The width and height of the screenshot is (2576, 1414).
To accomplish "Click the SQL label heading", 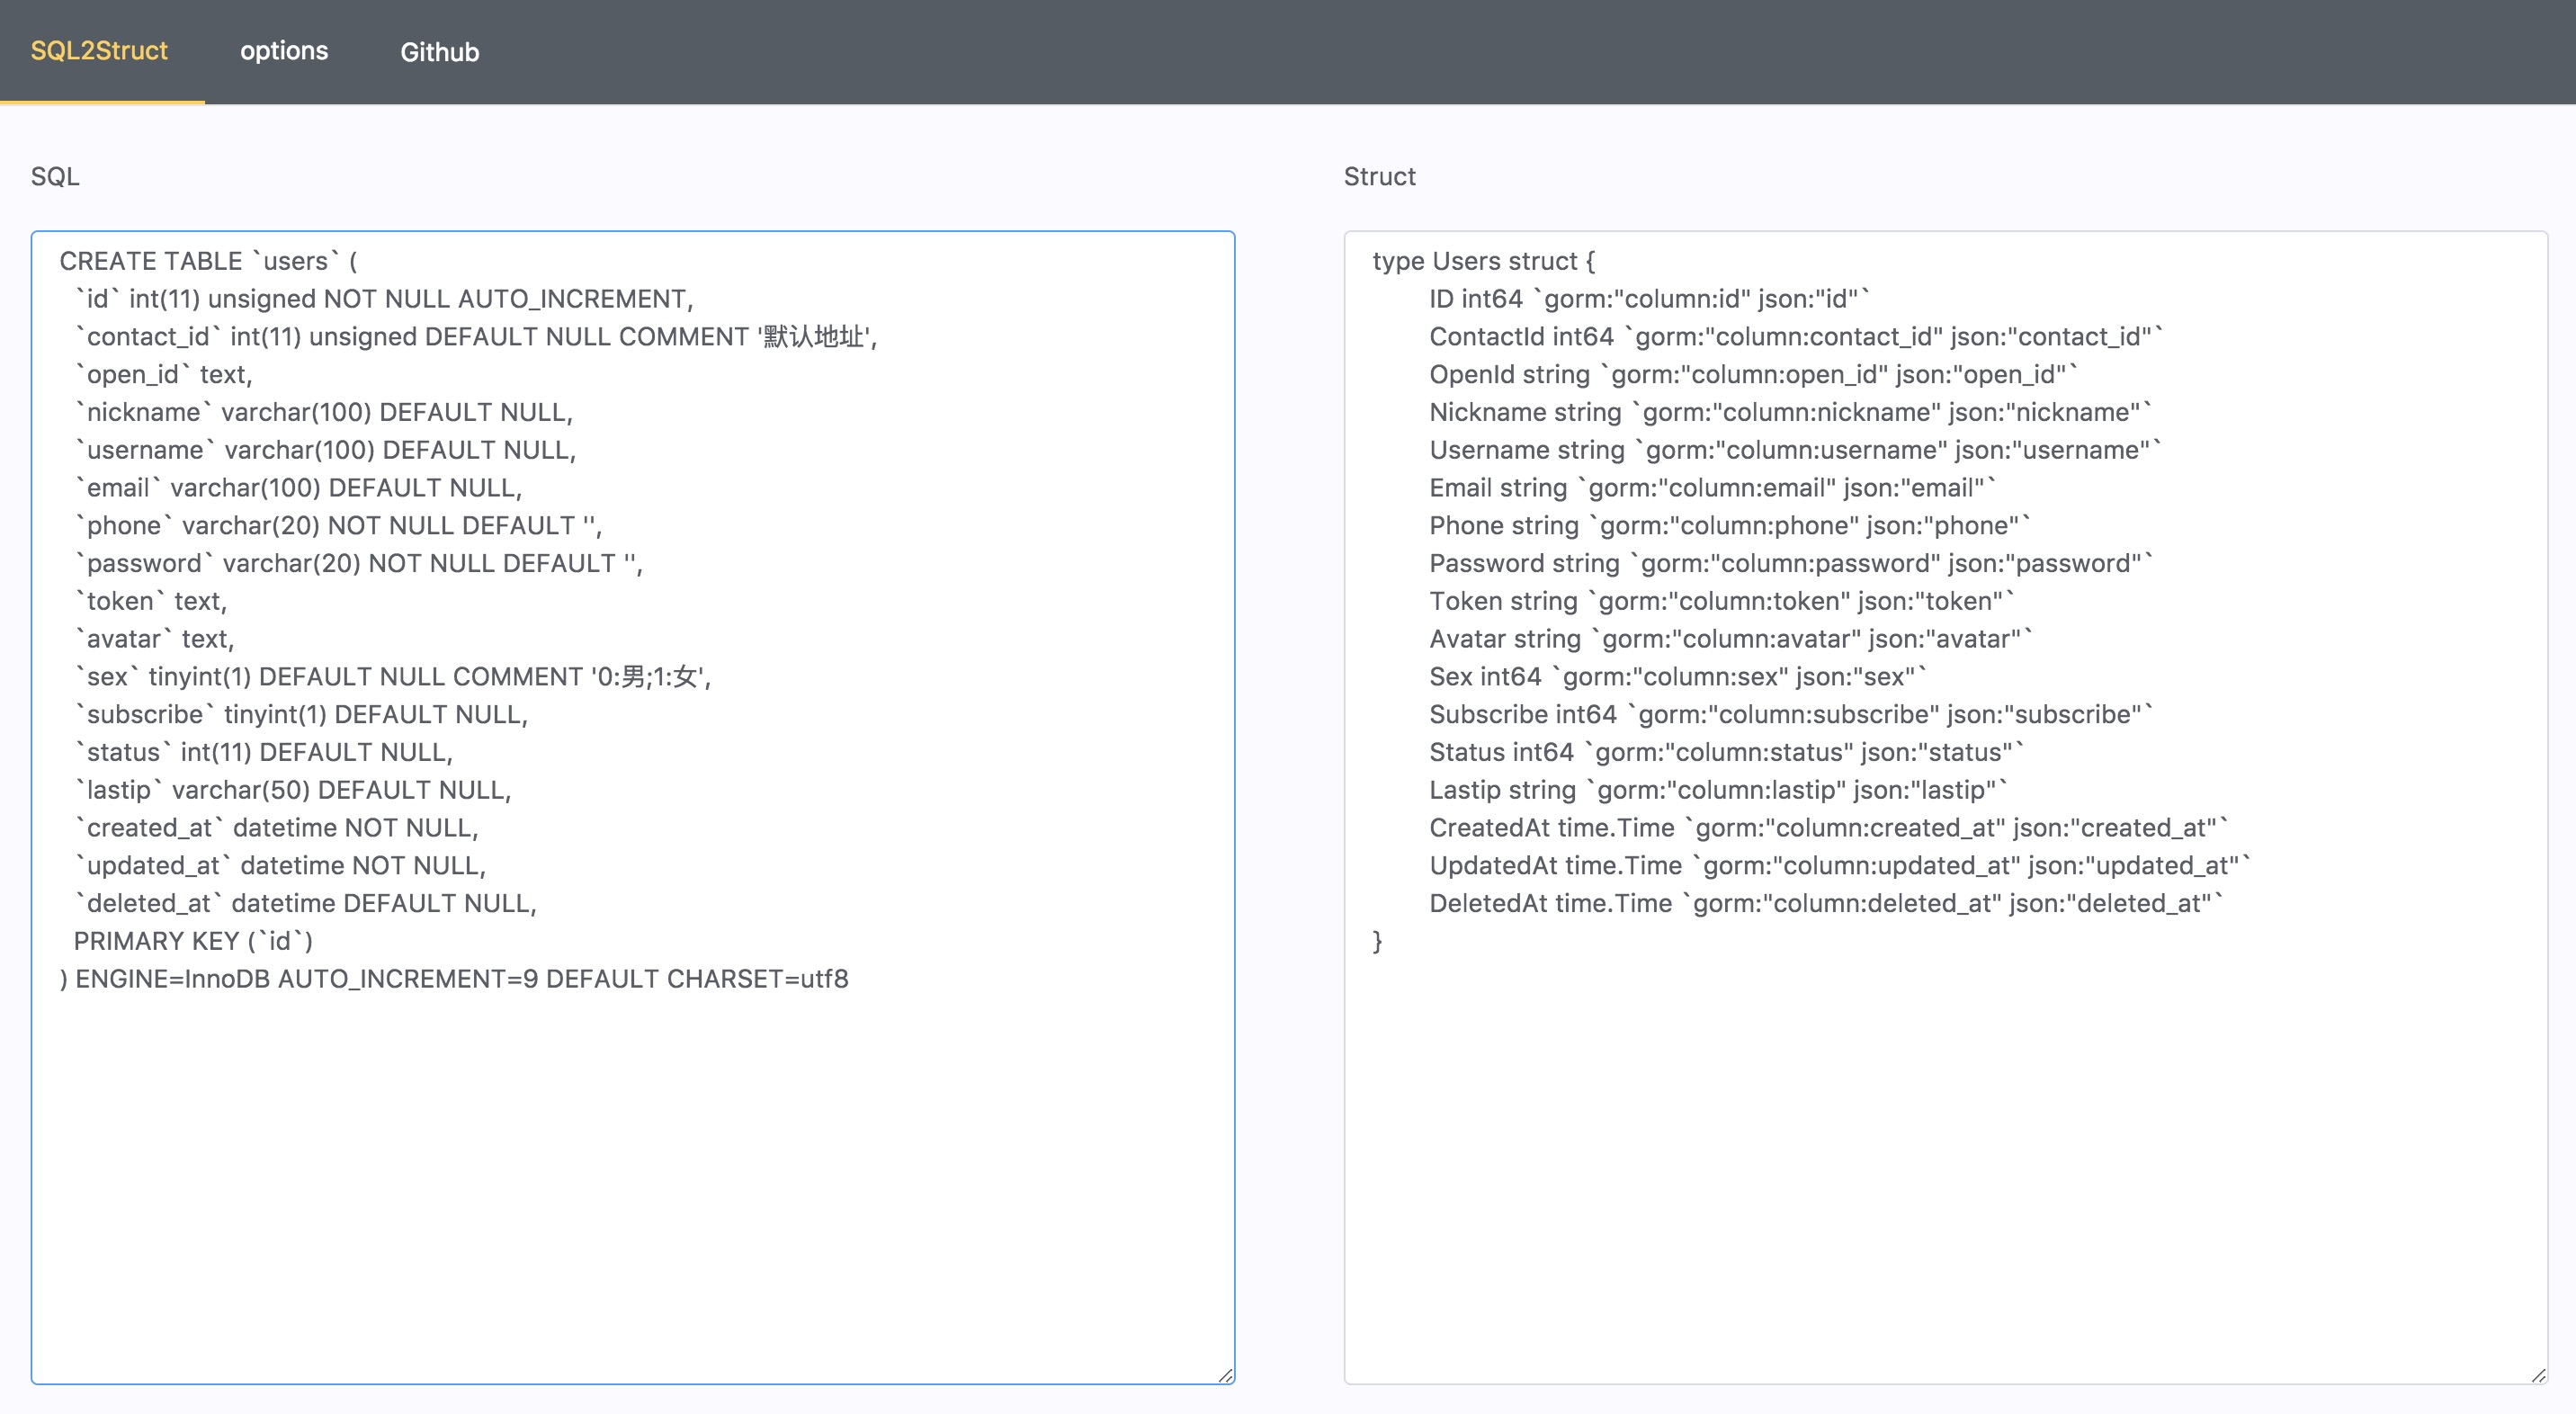I will [x=55, y=177].
